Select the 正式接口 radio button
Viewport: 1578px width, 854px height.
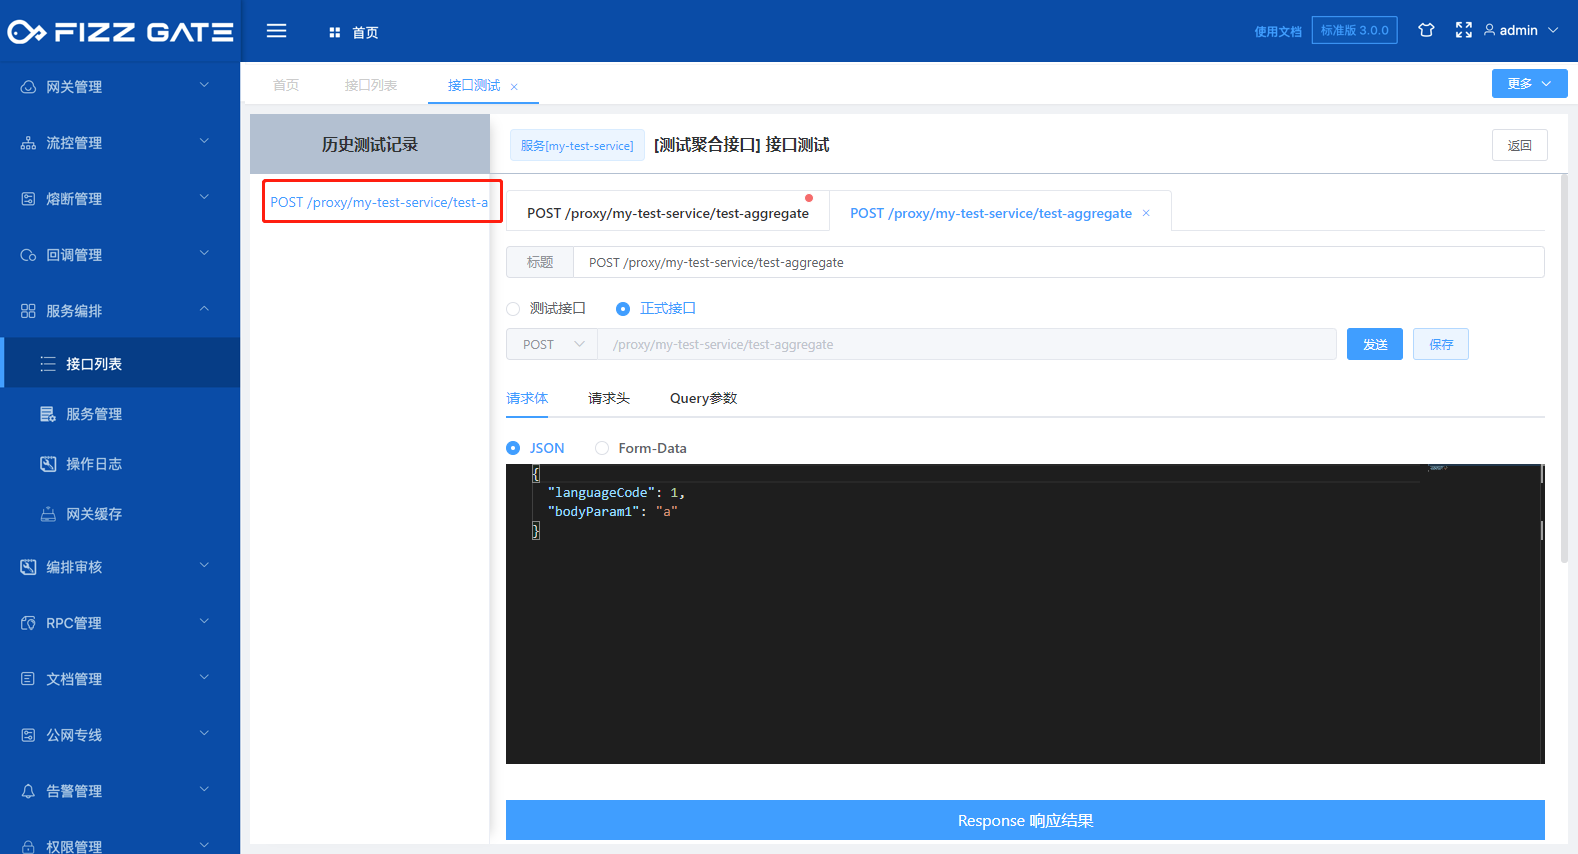pos(623,309)
